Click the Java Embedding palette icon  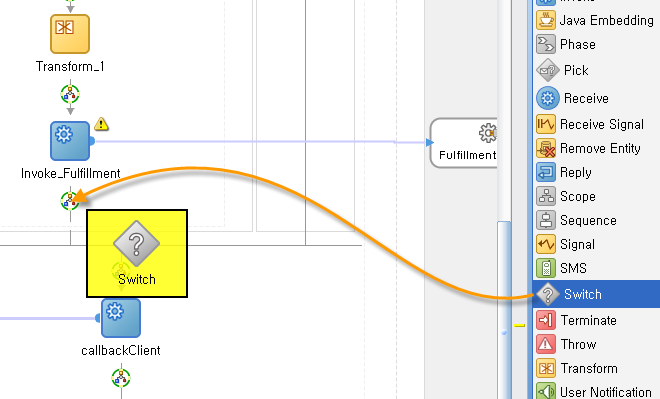(546, 20)
